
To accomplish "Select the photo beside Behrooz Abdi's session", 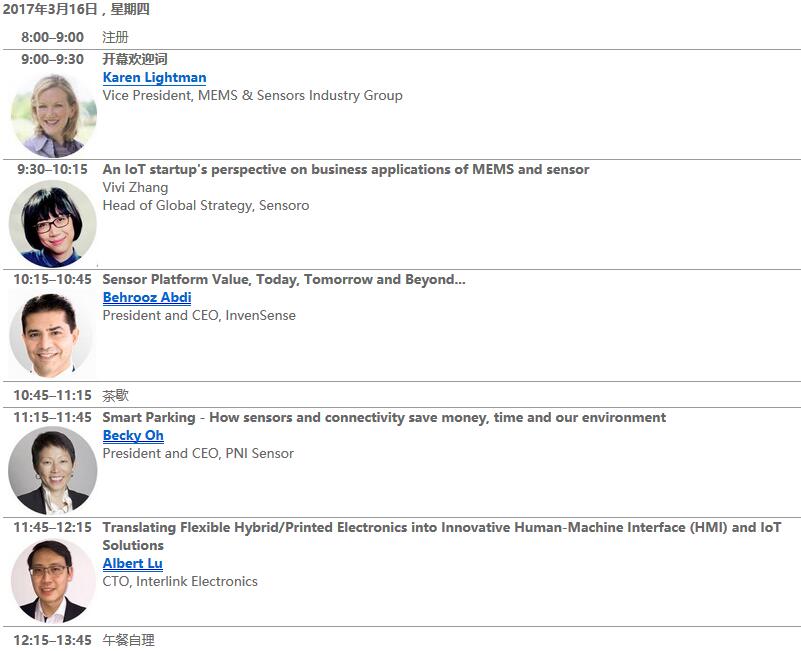I will click(51, 335).
